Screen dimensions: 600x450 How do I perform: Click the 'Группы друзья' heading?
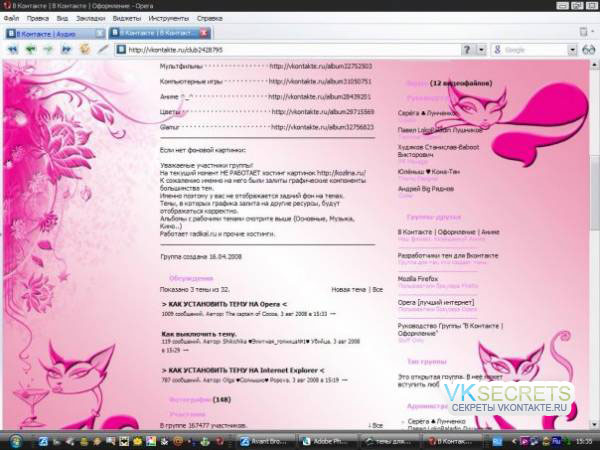pyautogui.click(x=434, y=217)
